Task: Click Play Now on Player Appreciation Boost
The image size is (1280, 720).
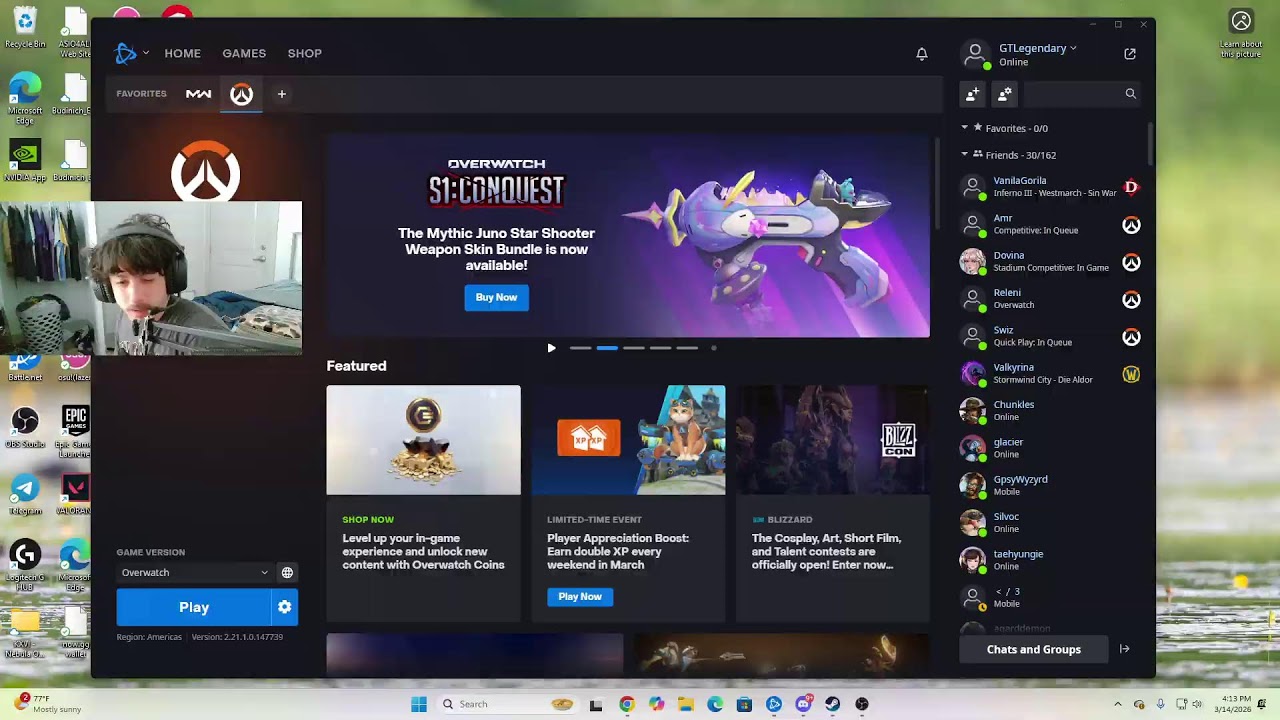Action: click(580, 597)
